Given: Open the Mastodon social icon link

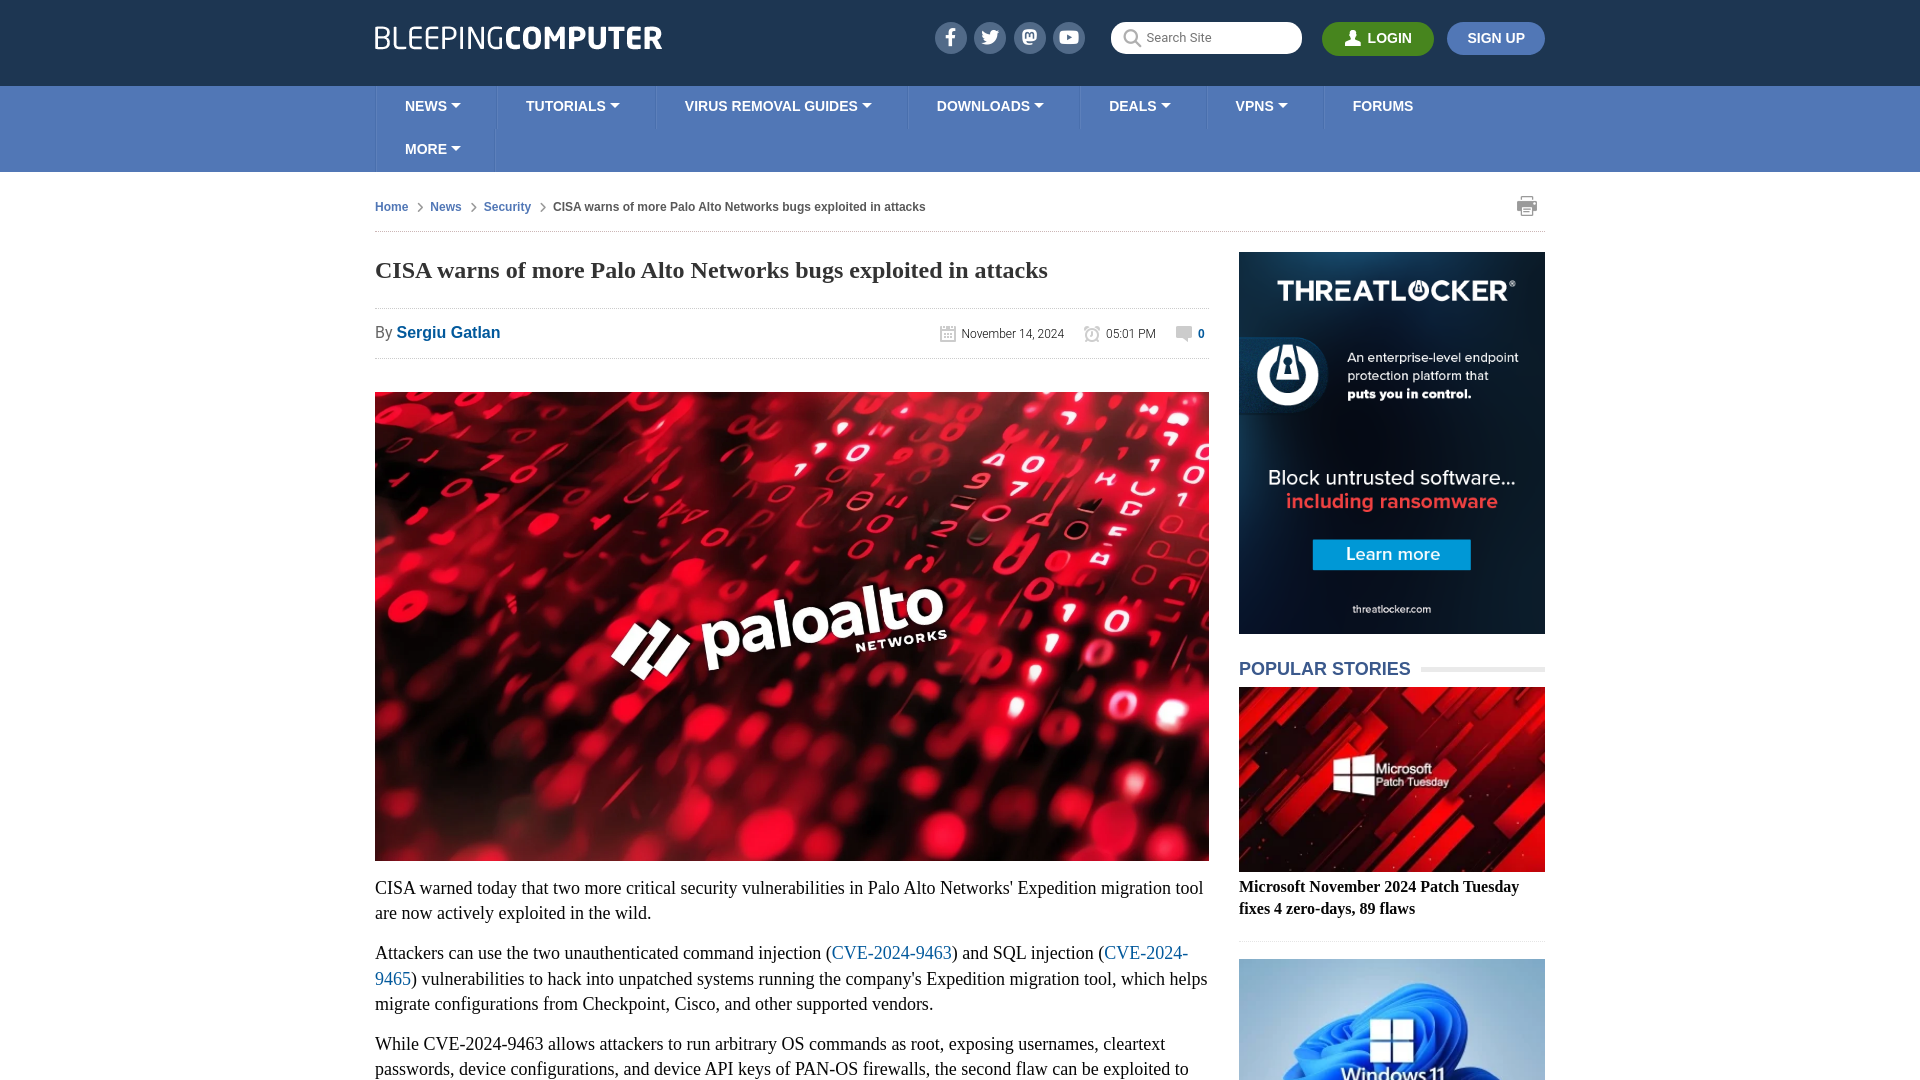Looking at the screenshot, I should pos(1029,37).
